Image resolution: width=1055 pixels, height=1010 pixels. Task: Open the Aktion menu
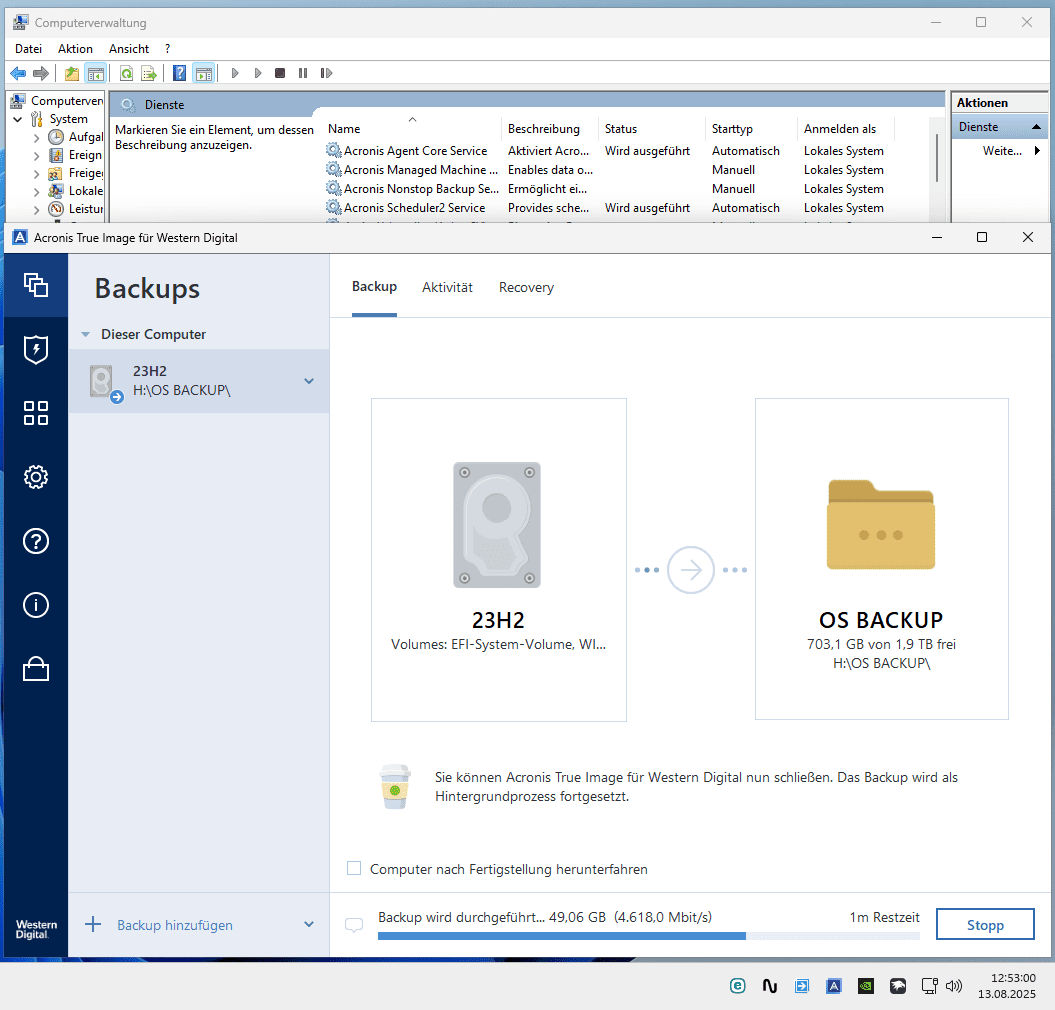[x=75, y=48]
